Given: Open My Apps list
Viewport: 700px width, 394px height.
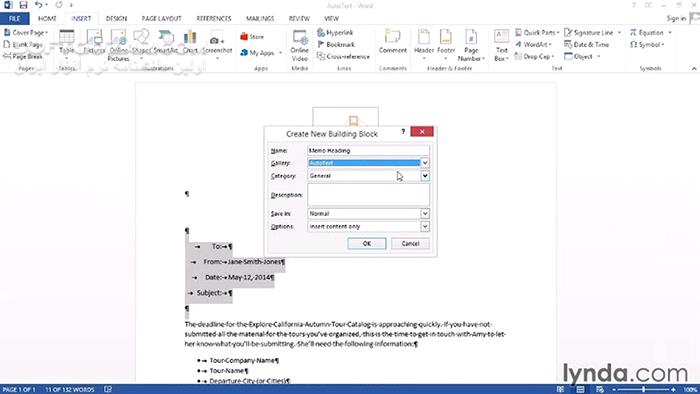Looking at the screenshot, I should (261, 53).
